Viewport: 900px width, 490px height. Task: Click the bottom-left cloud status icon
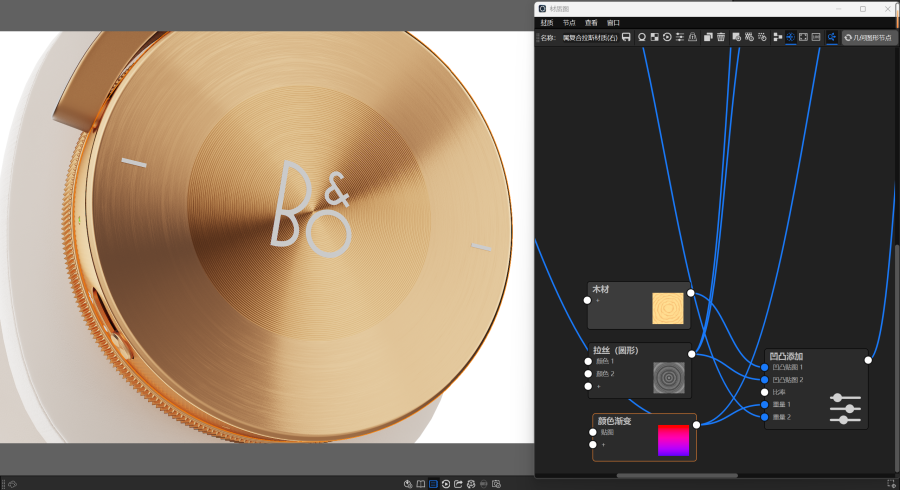coord(12,484)
